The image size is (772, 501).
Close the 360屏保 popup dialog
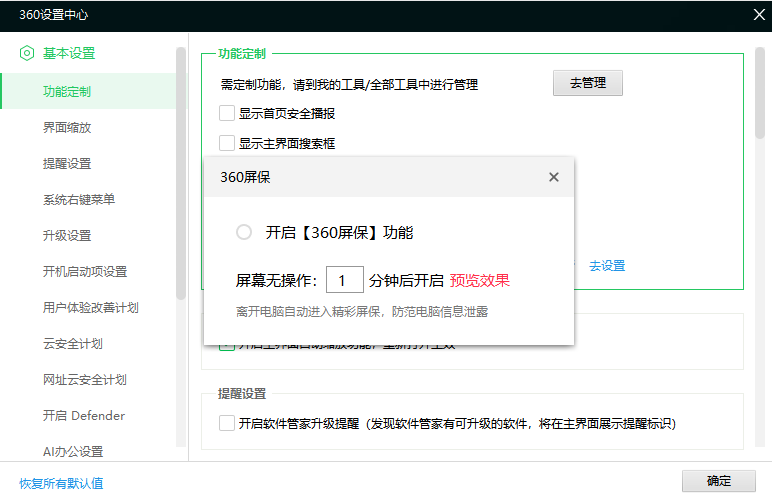pyautogui.click(x=554, y=177)
